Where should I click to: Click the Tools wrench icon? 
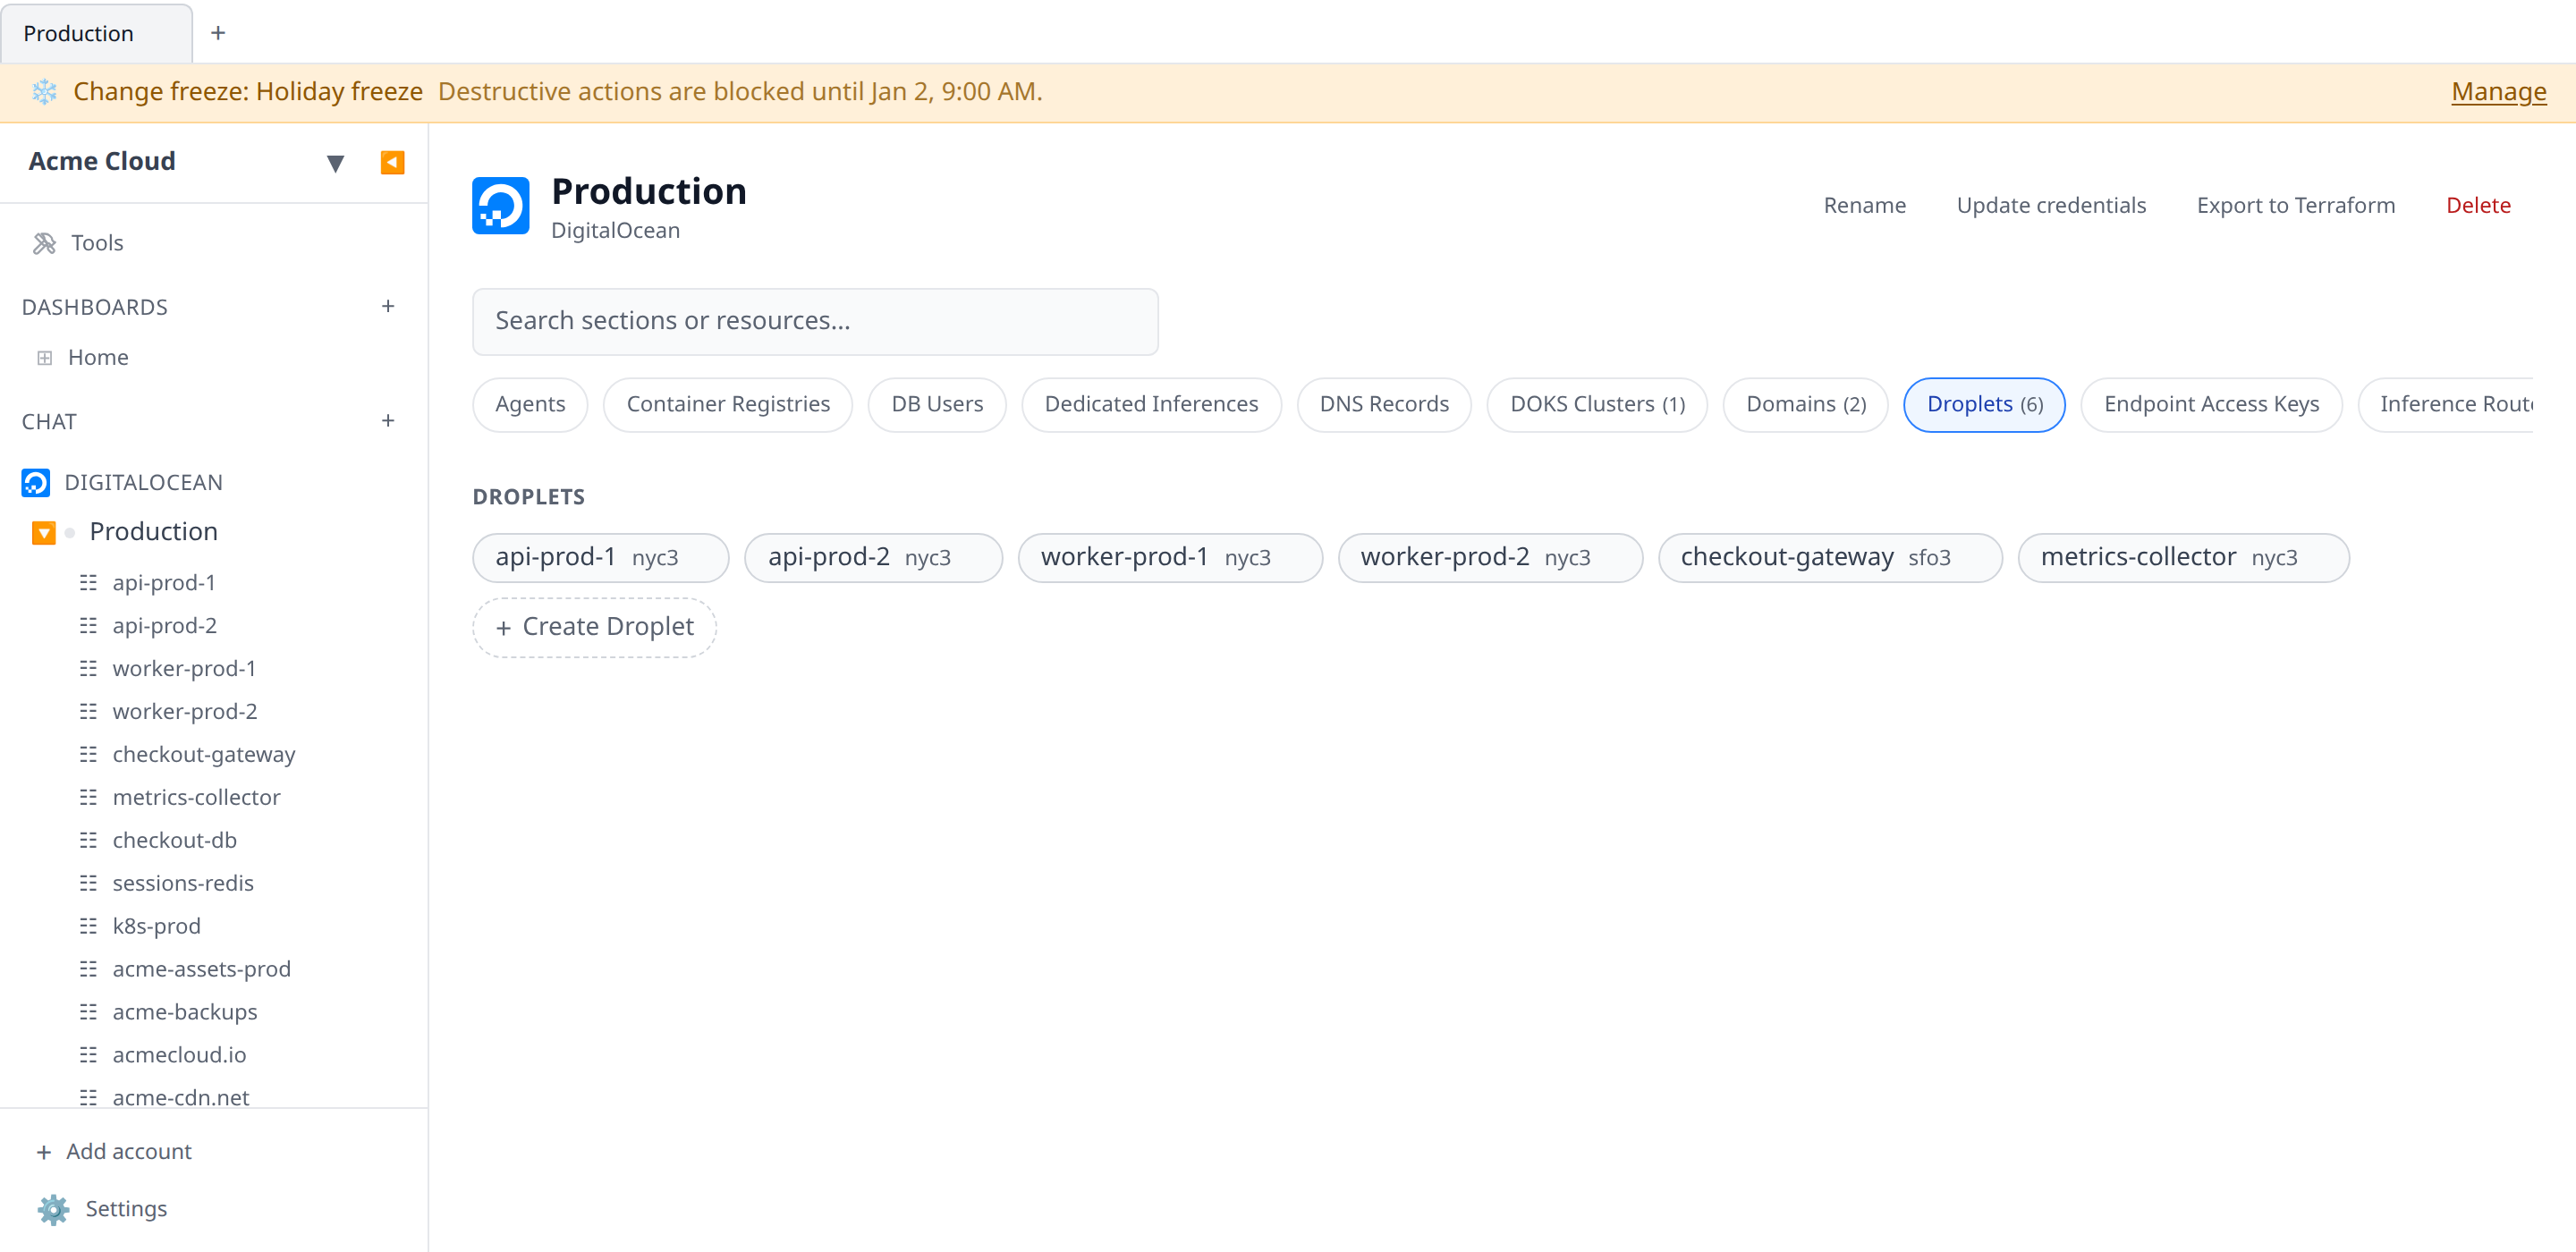click(x=44, y=243)
